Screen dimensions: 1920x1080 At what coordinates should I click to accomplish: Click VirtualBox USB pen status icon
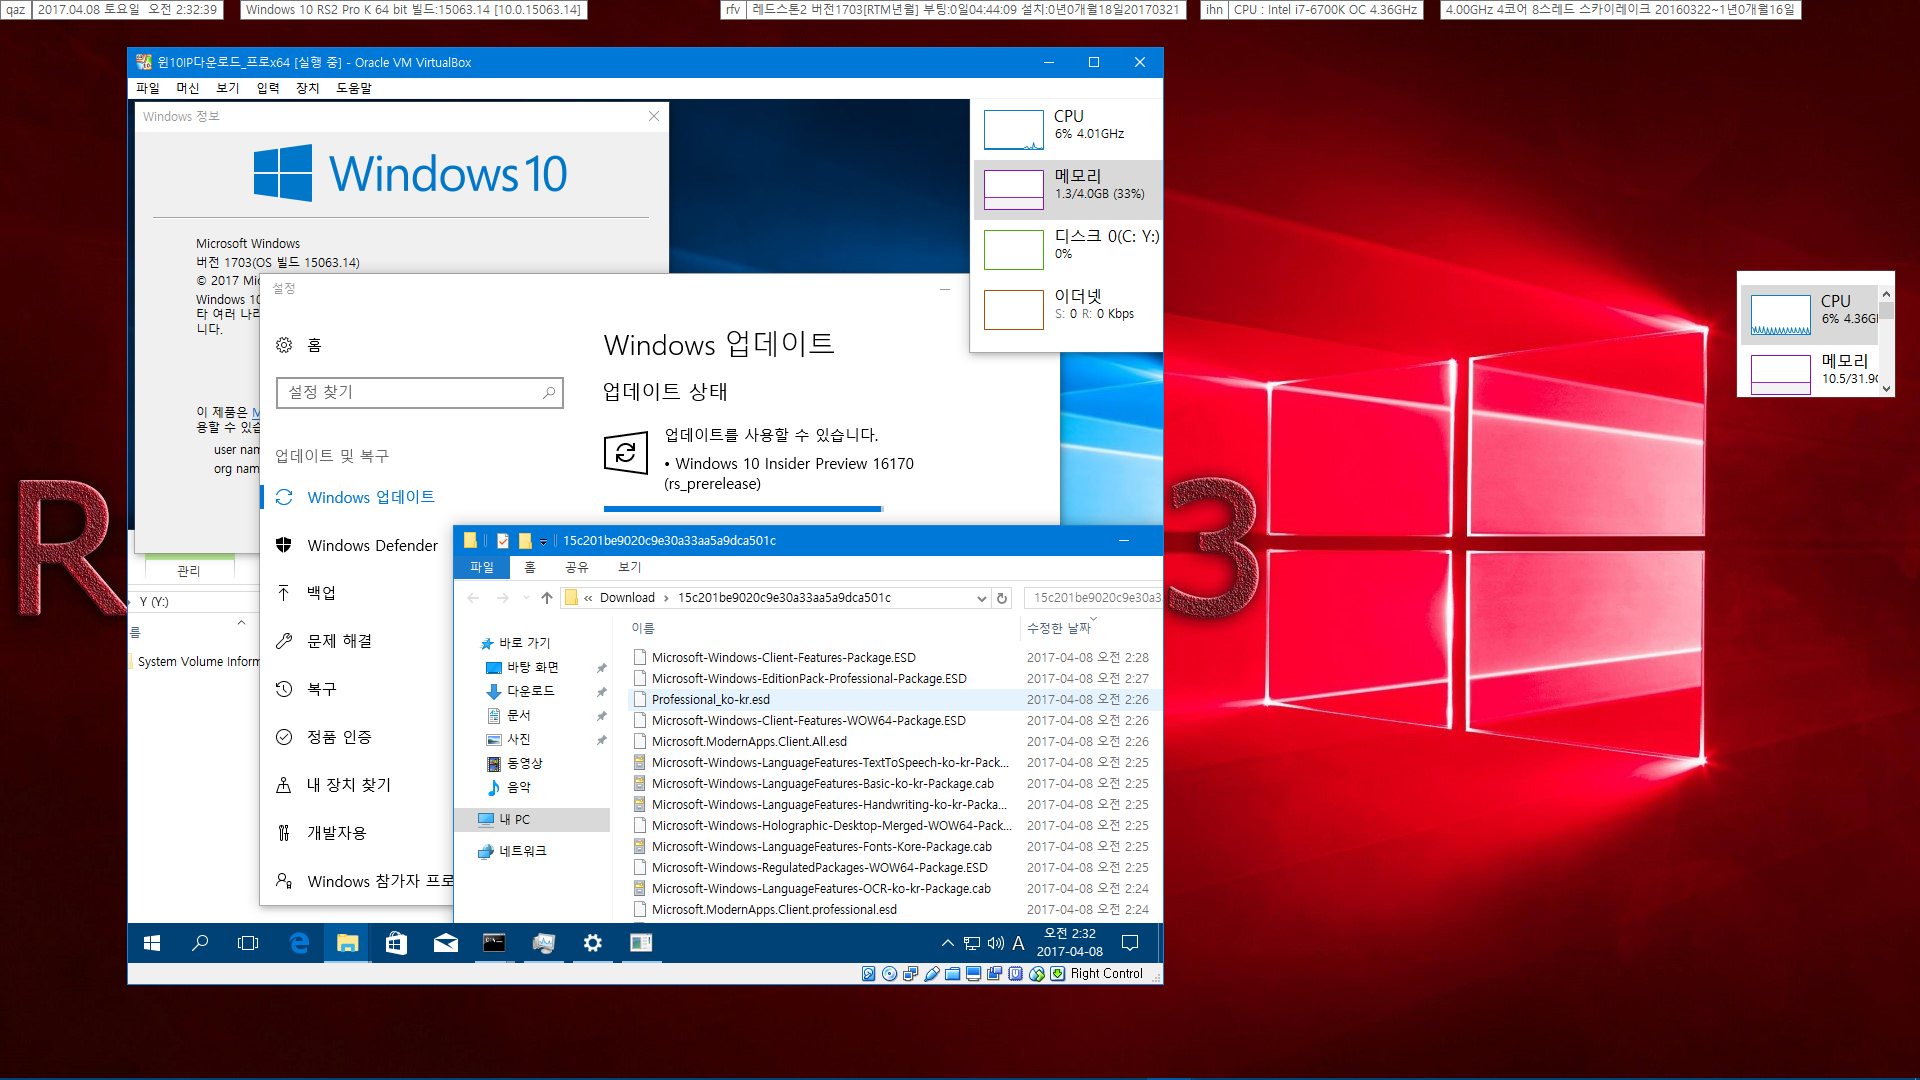point(932,974)
